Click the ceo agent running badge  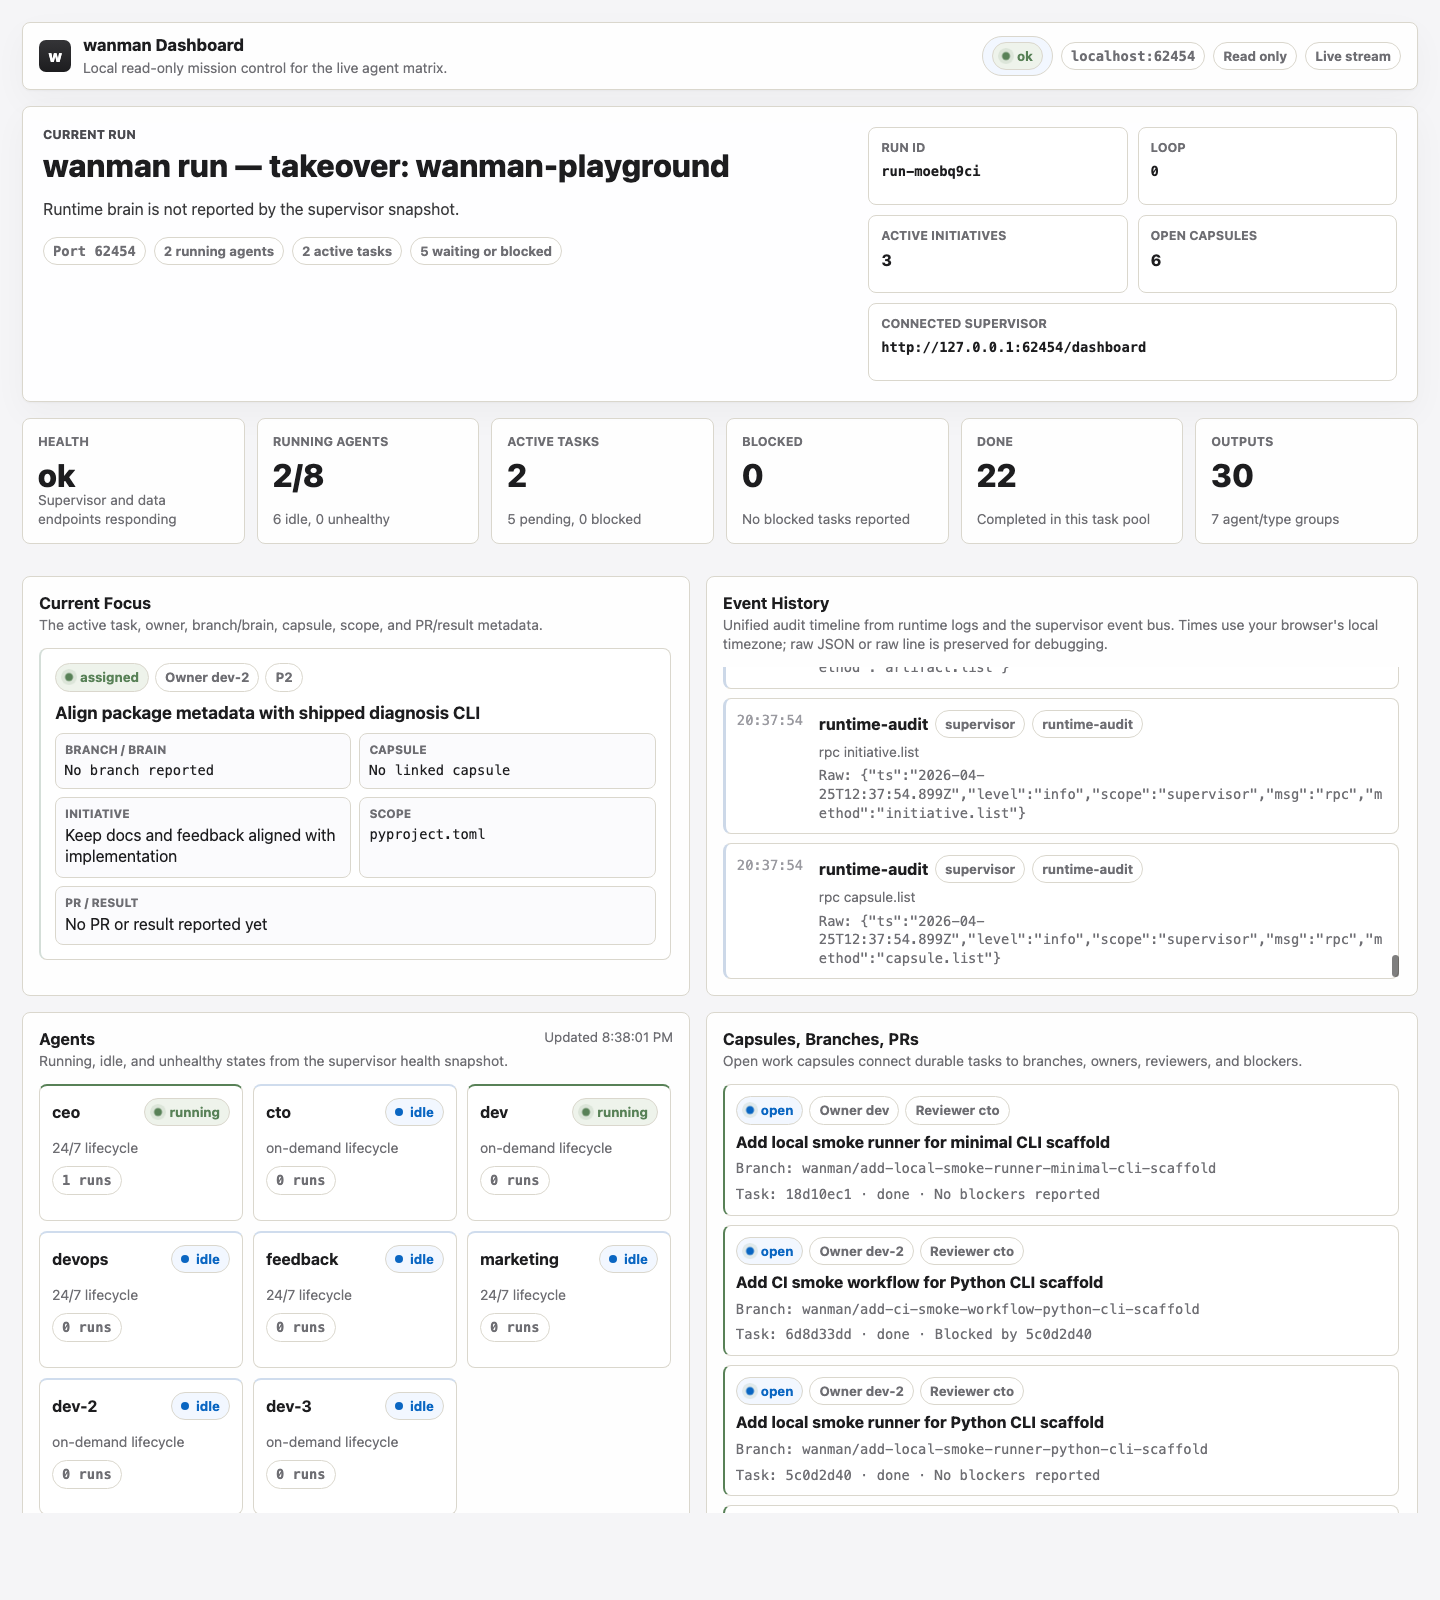(187, 1112)
